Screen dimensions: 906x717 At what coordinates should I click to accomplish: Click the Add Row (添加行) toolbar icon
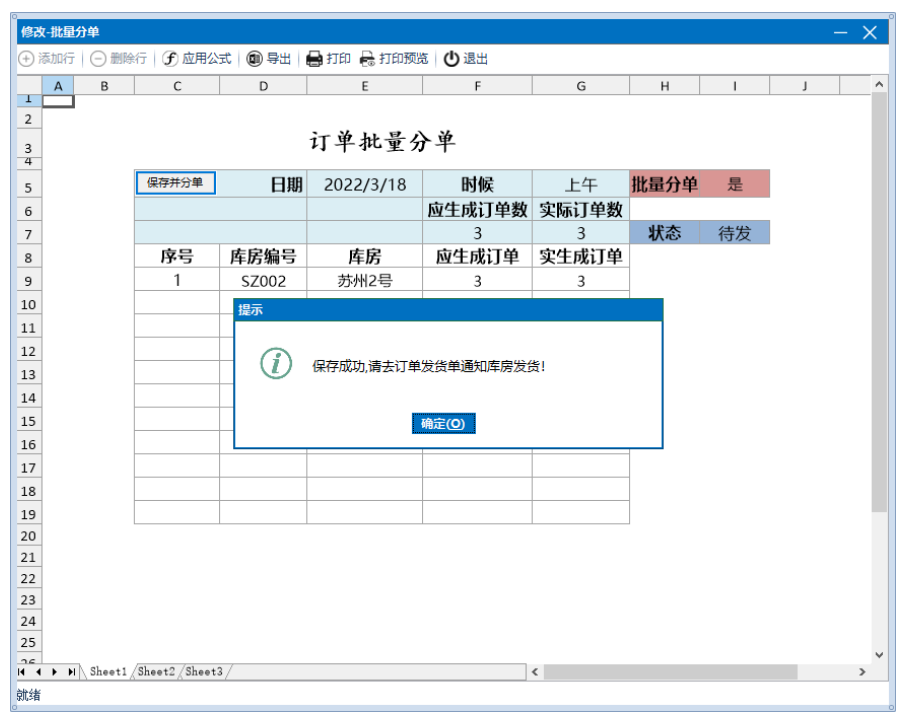point(27,59)
